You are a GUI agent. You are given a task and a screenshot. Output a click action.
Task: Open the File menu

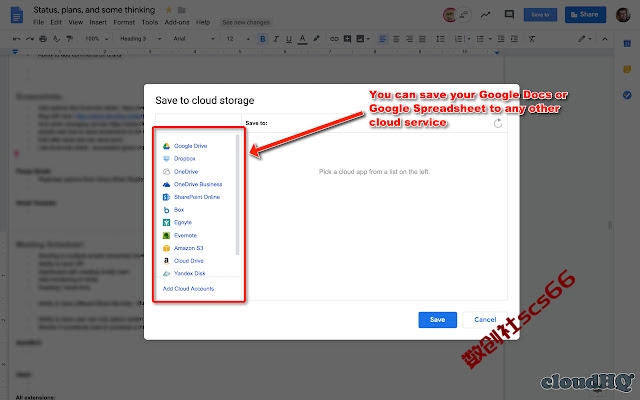tap(38, 22)
